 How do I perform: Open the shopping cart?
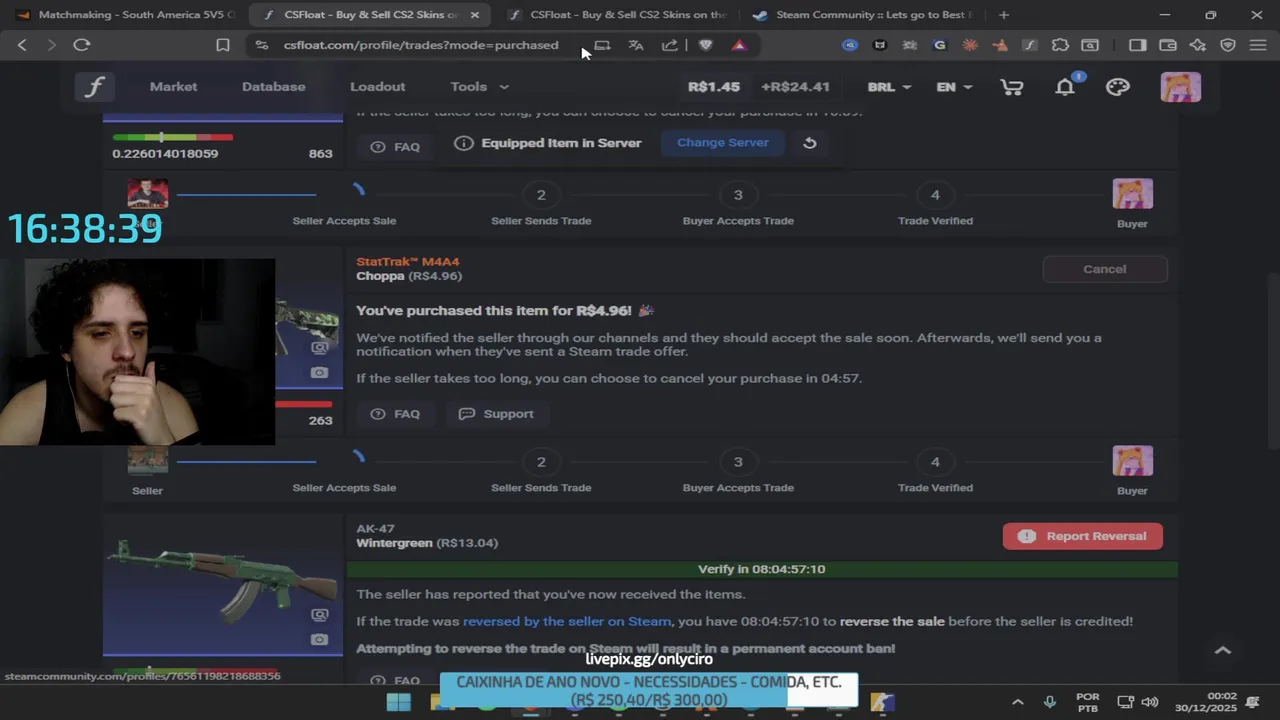1012,87
